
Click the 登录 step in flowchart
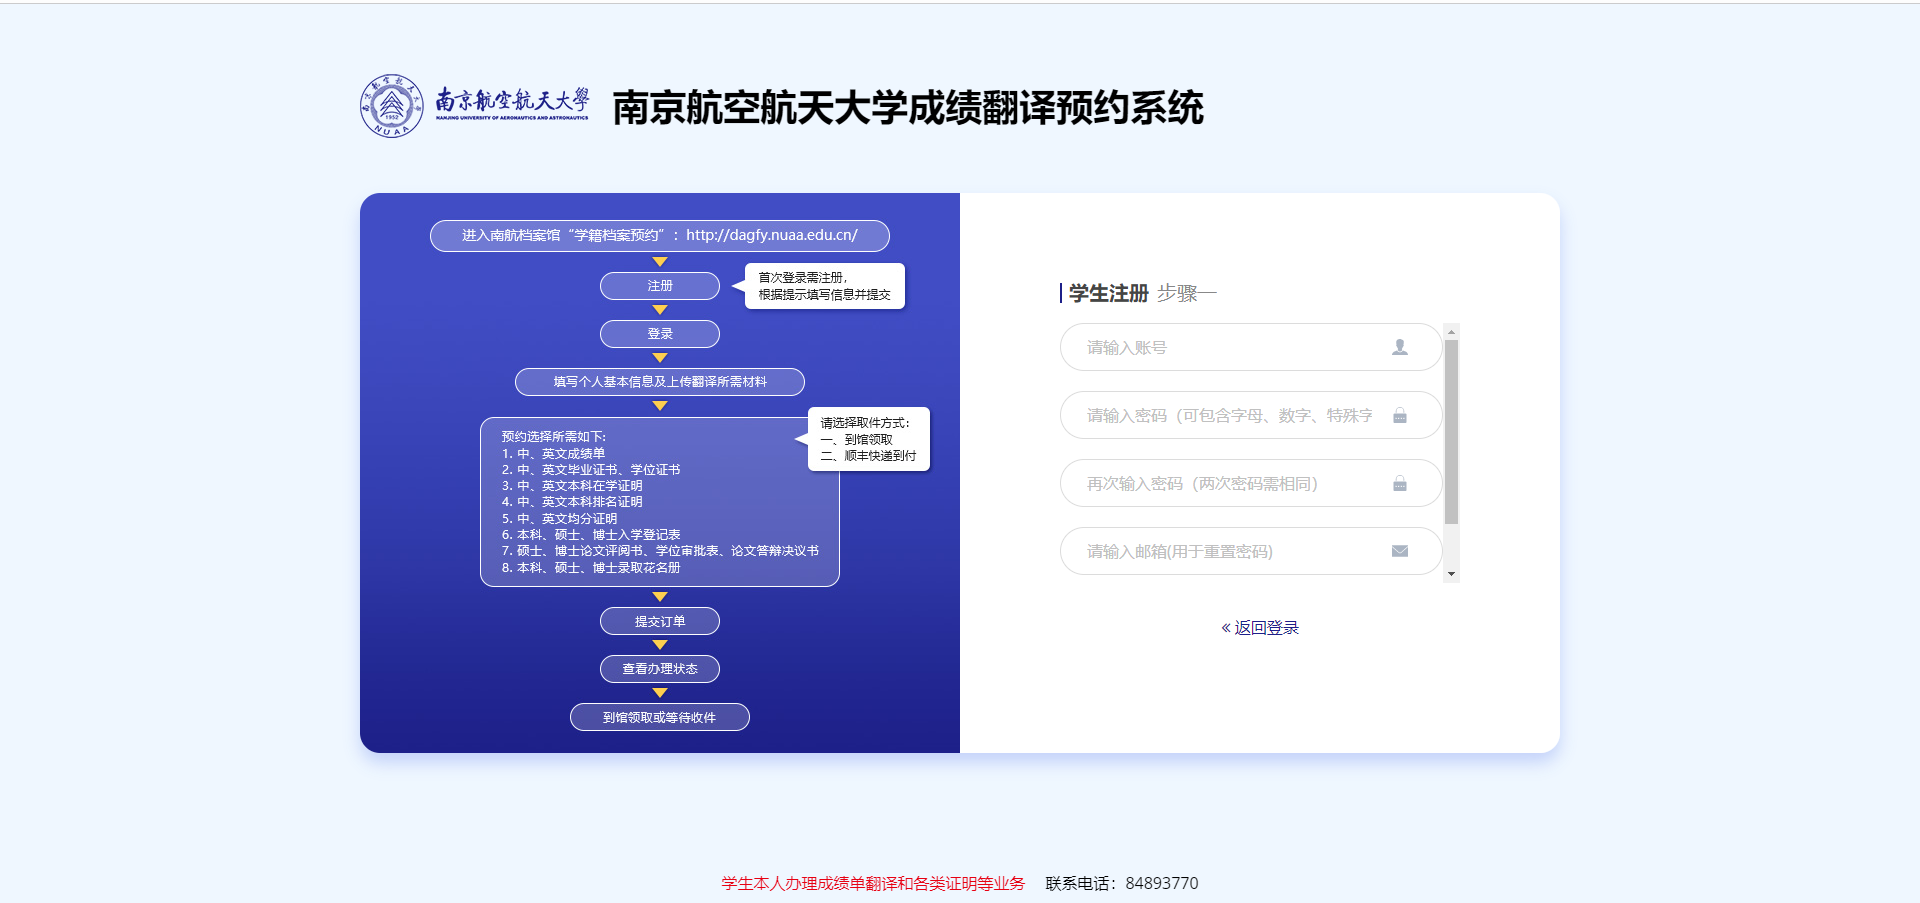(x=660, y=334)
